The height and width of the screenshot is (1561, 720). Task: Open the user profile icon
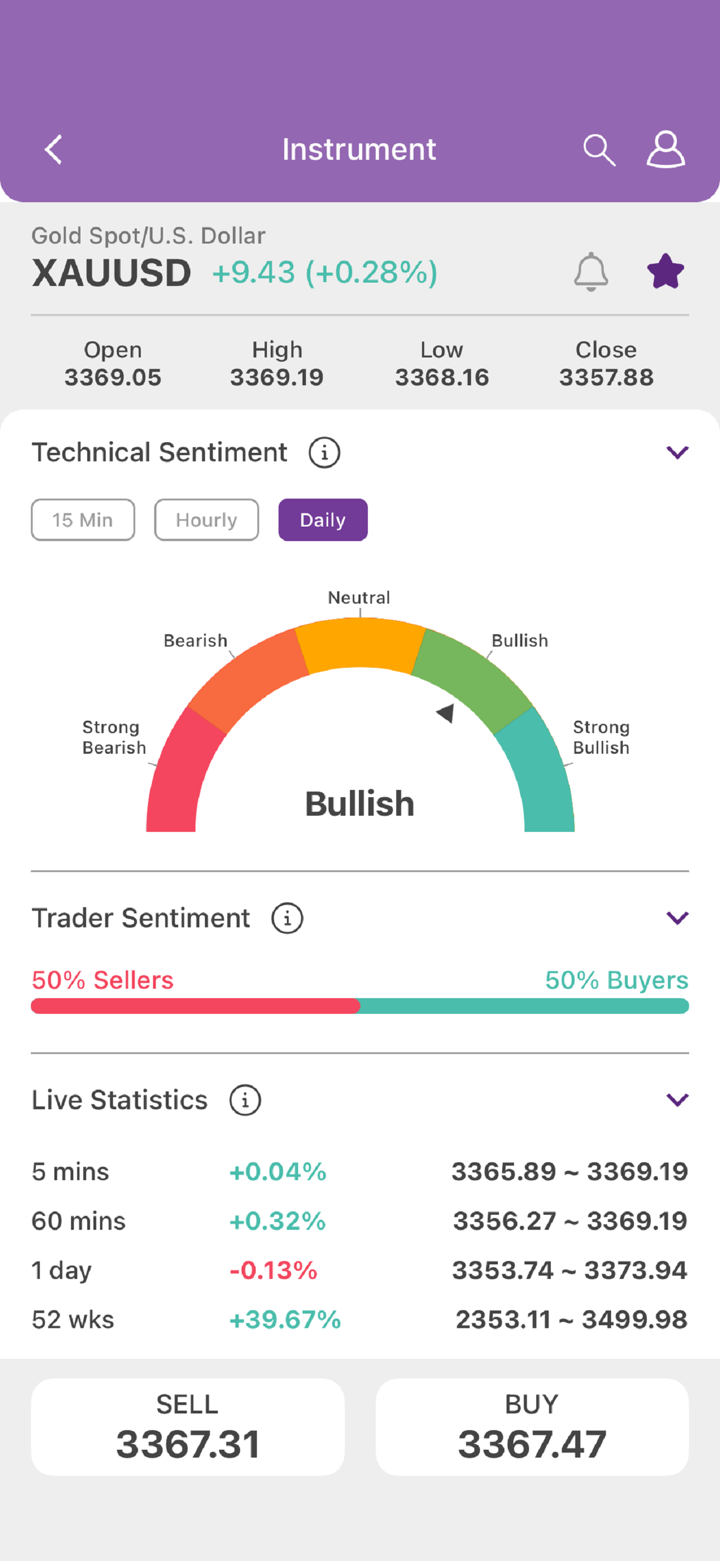pos(665,150)
